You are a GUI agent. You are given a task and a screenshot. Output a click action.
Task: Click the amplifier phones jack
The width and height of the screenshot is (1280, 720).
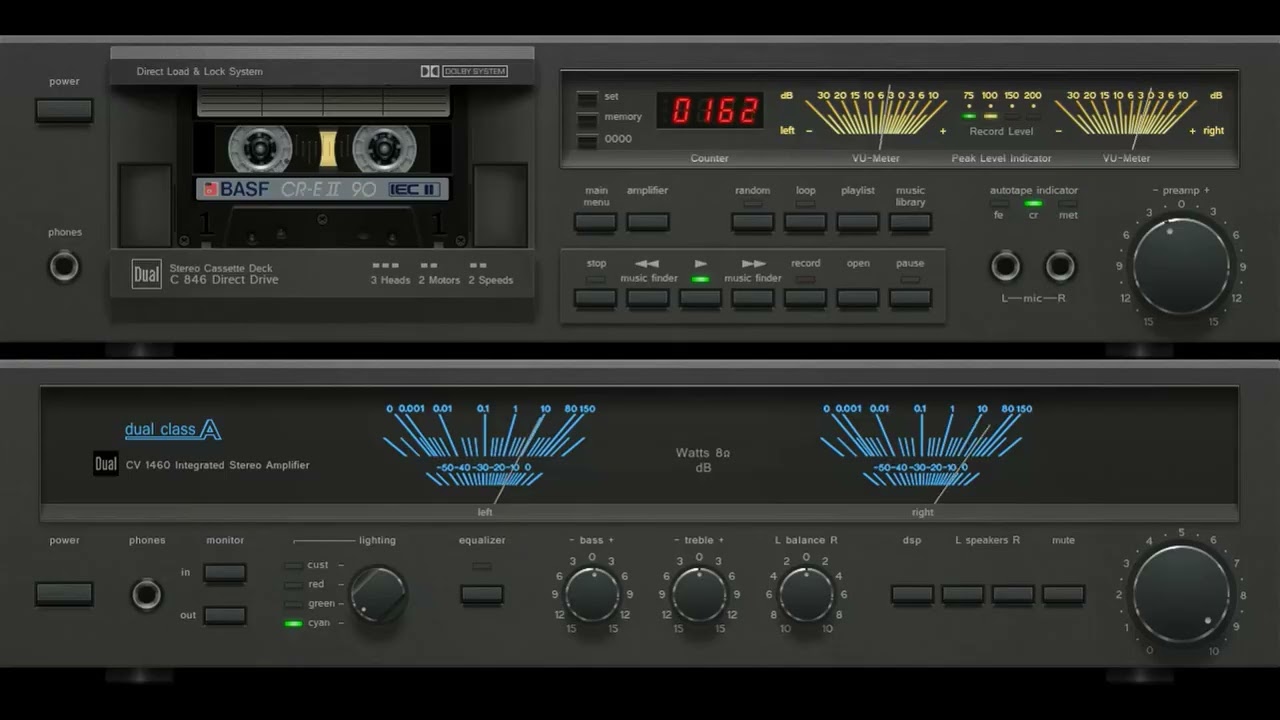(146, 595)
